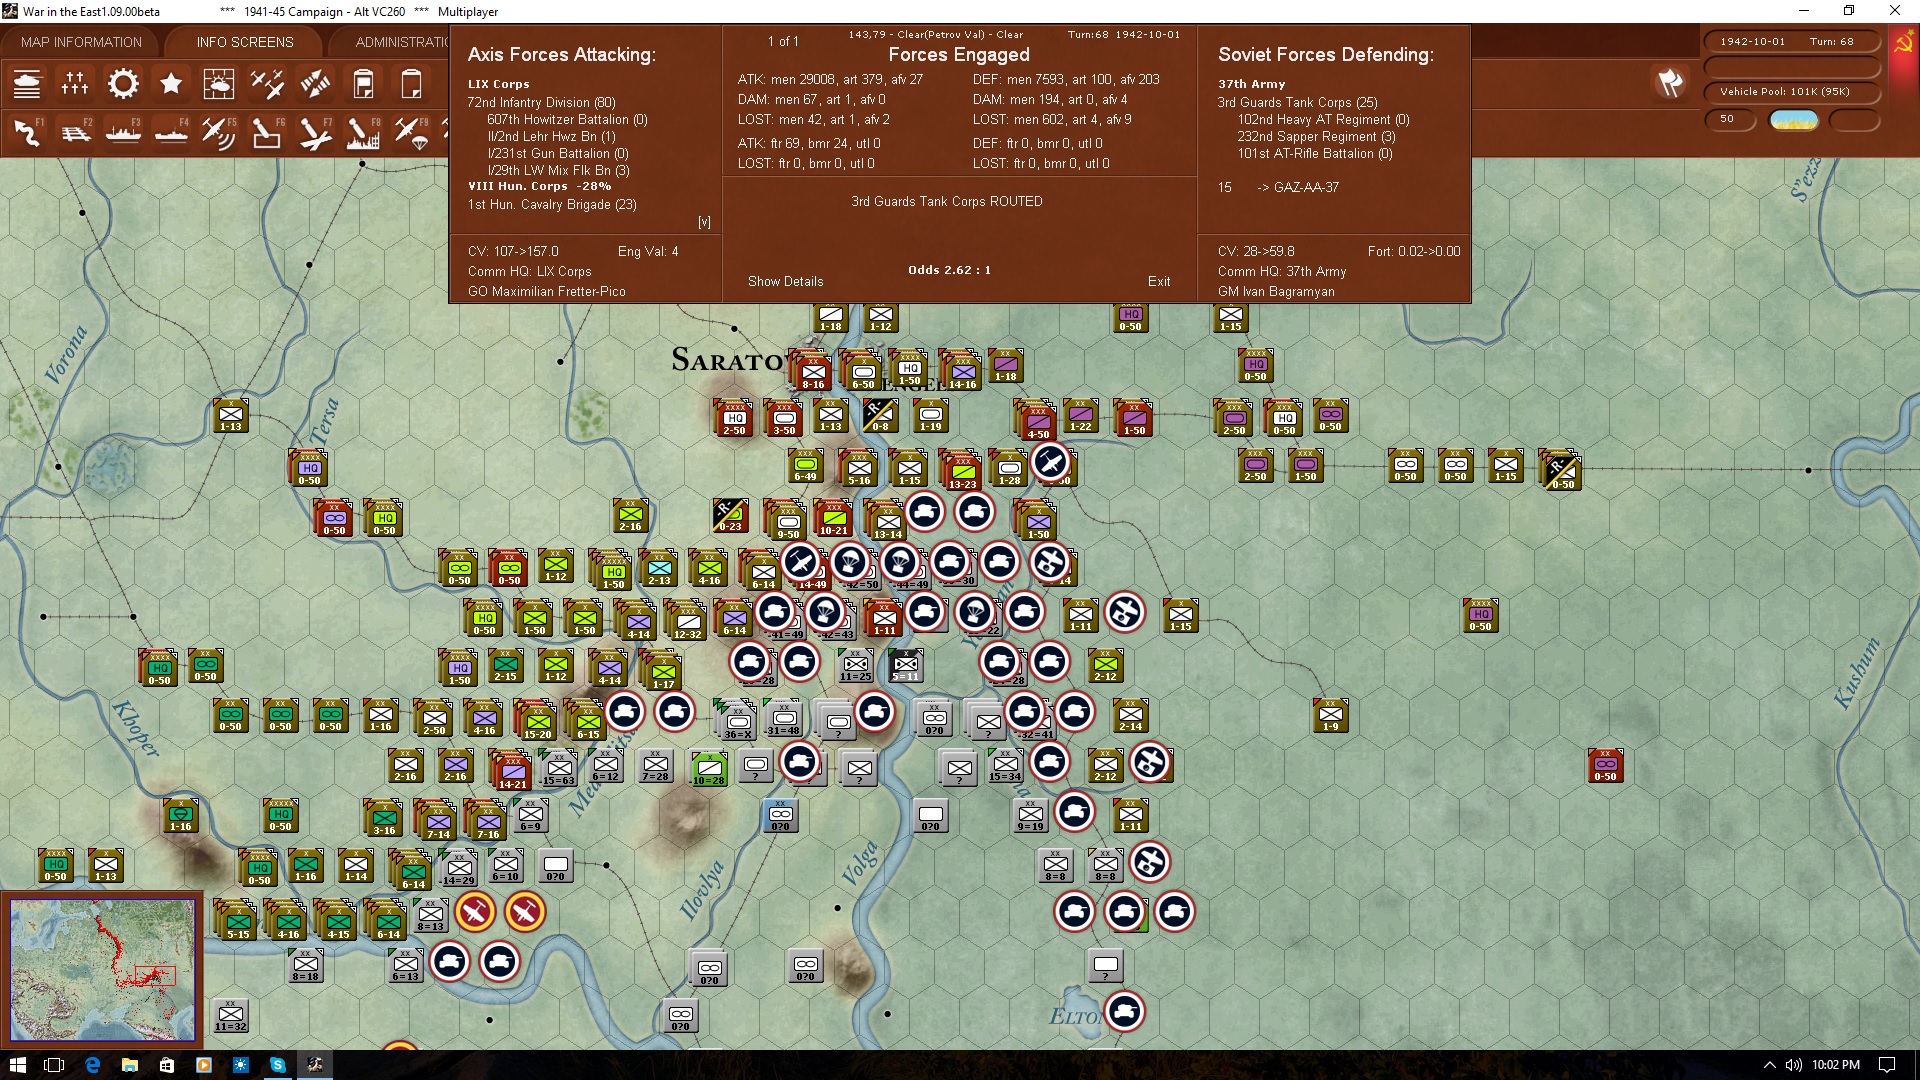The image size is (1920, 1080).
Task: Click the 102nd Heavy AT Regiment line
Action: click(1323, 119)
